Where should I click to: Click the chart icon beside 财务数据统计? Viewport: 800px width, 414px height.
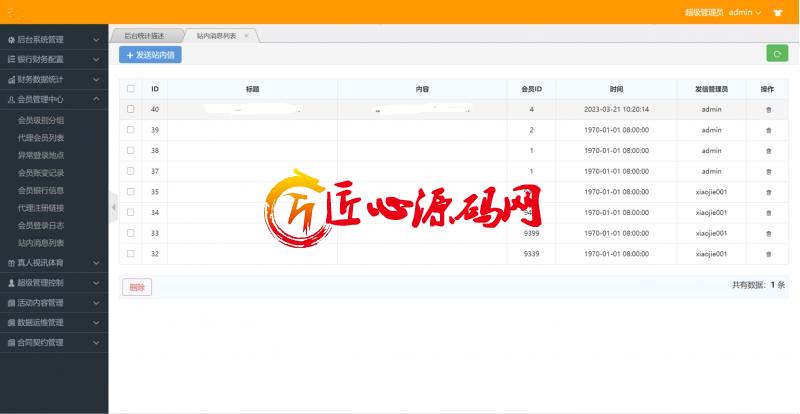(x=11, y=80)
